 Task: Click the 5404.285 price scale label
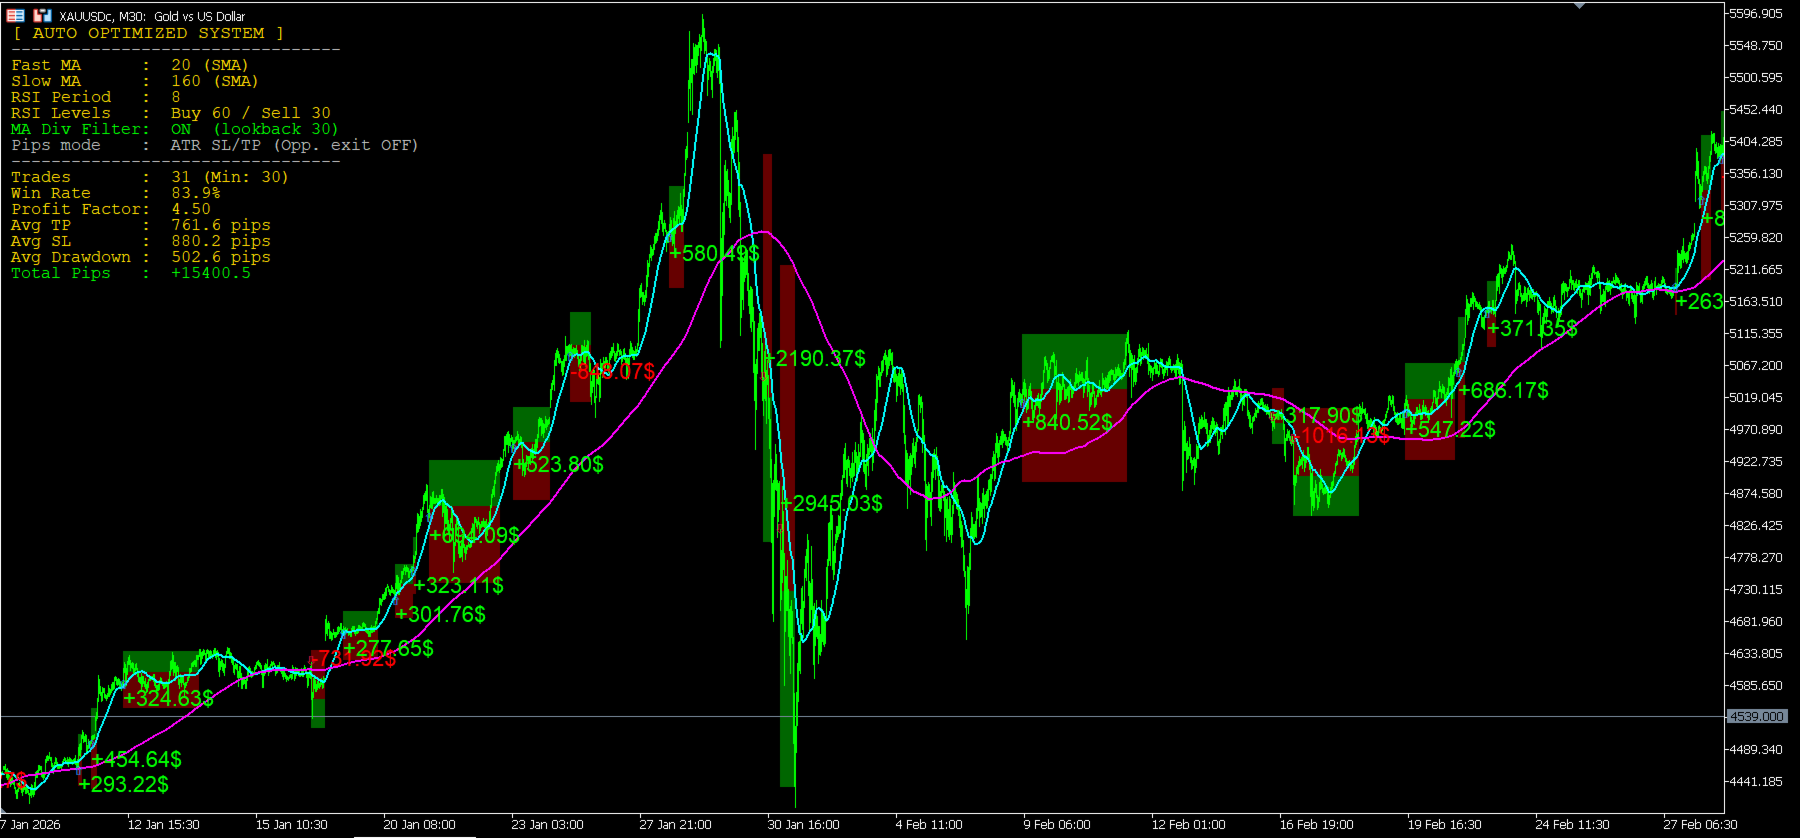point(1756,142)
